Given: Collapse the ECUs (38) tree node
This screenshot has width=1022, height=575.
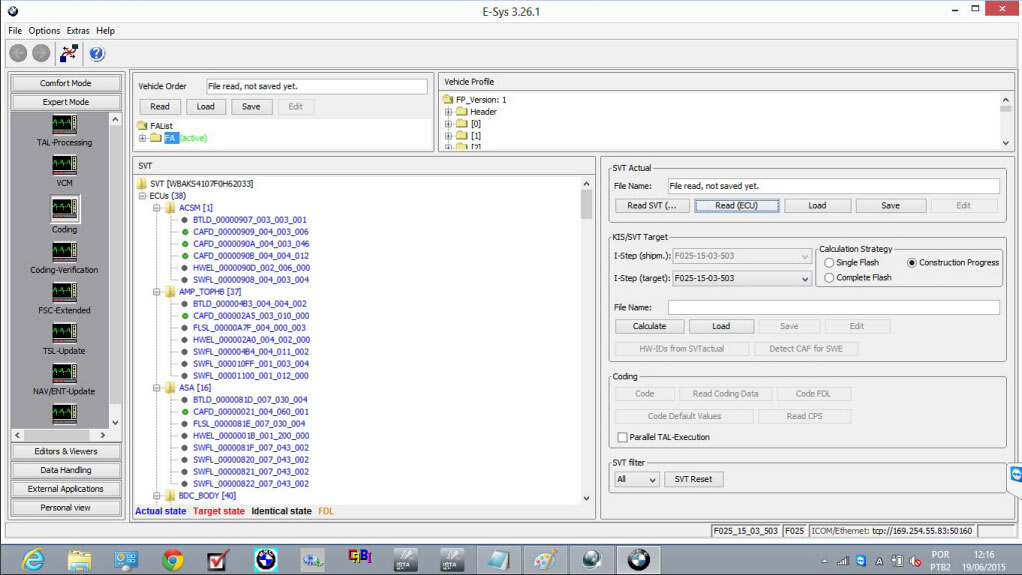Looking at the screenshot, I should pos(142,196).
